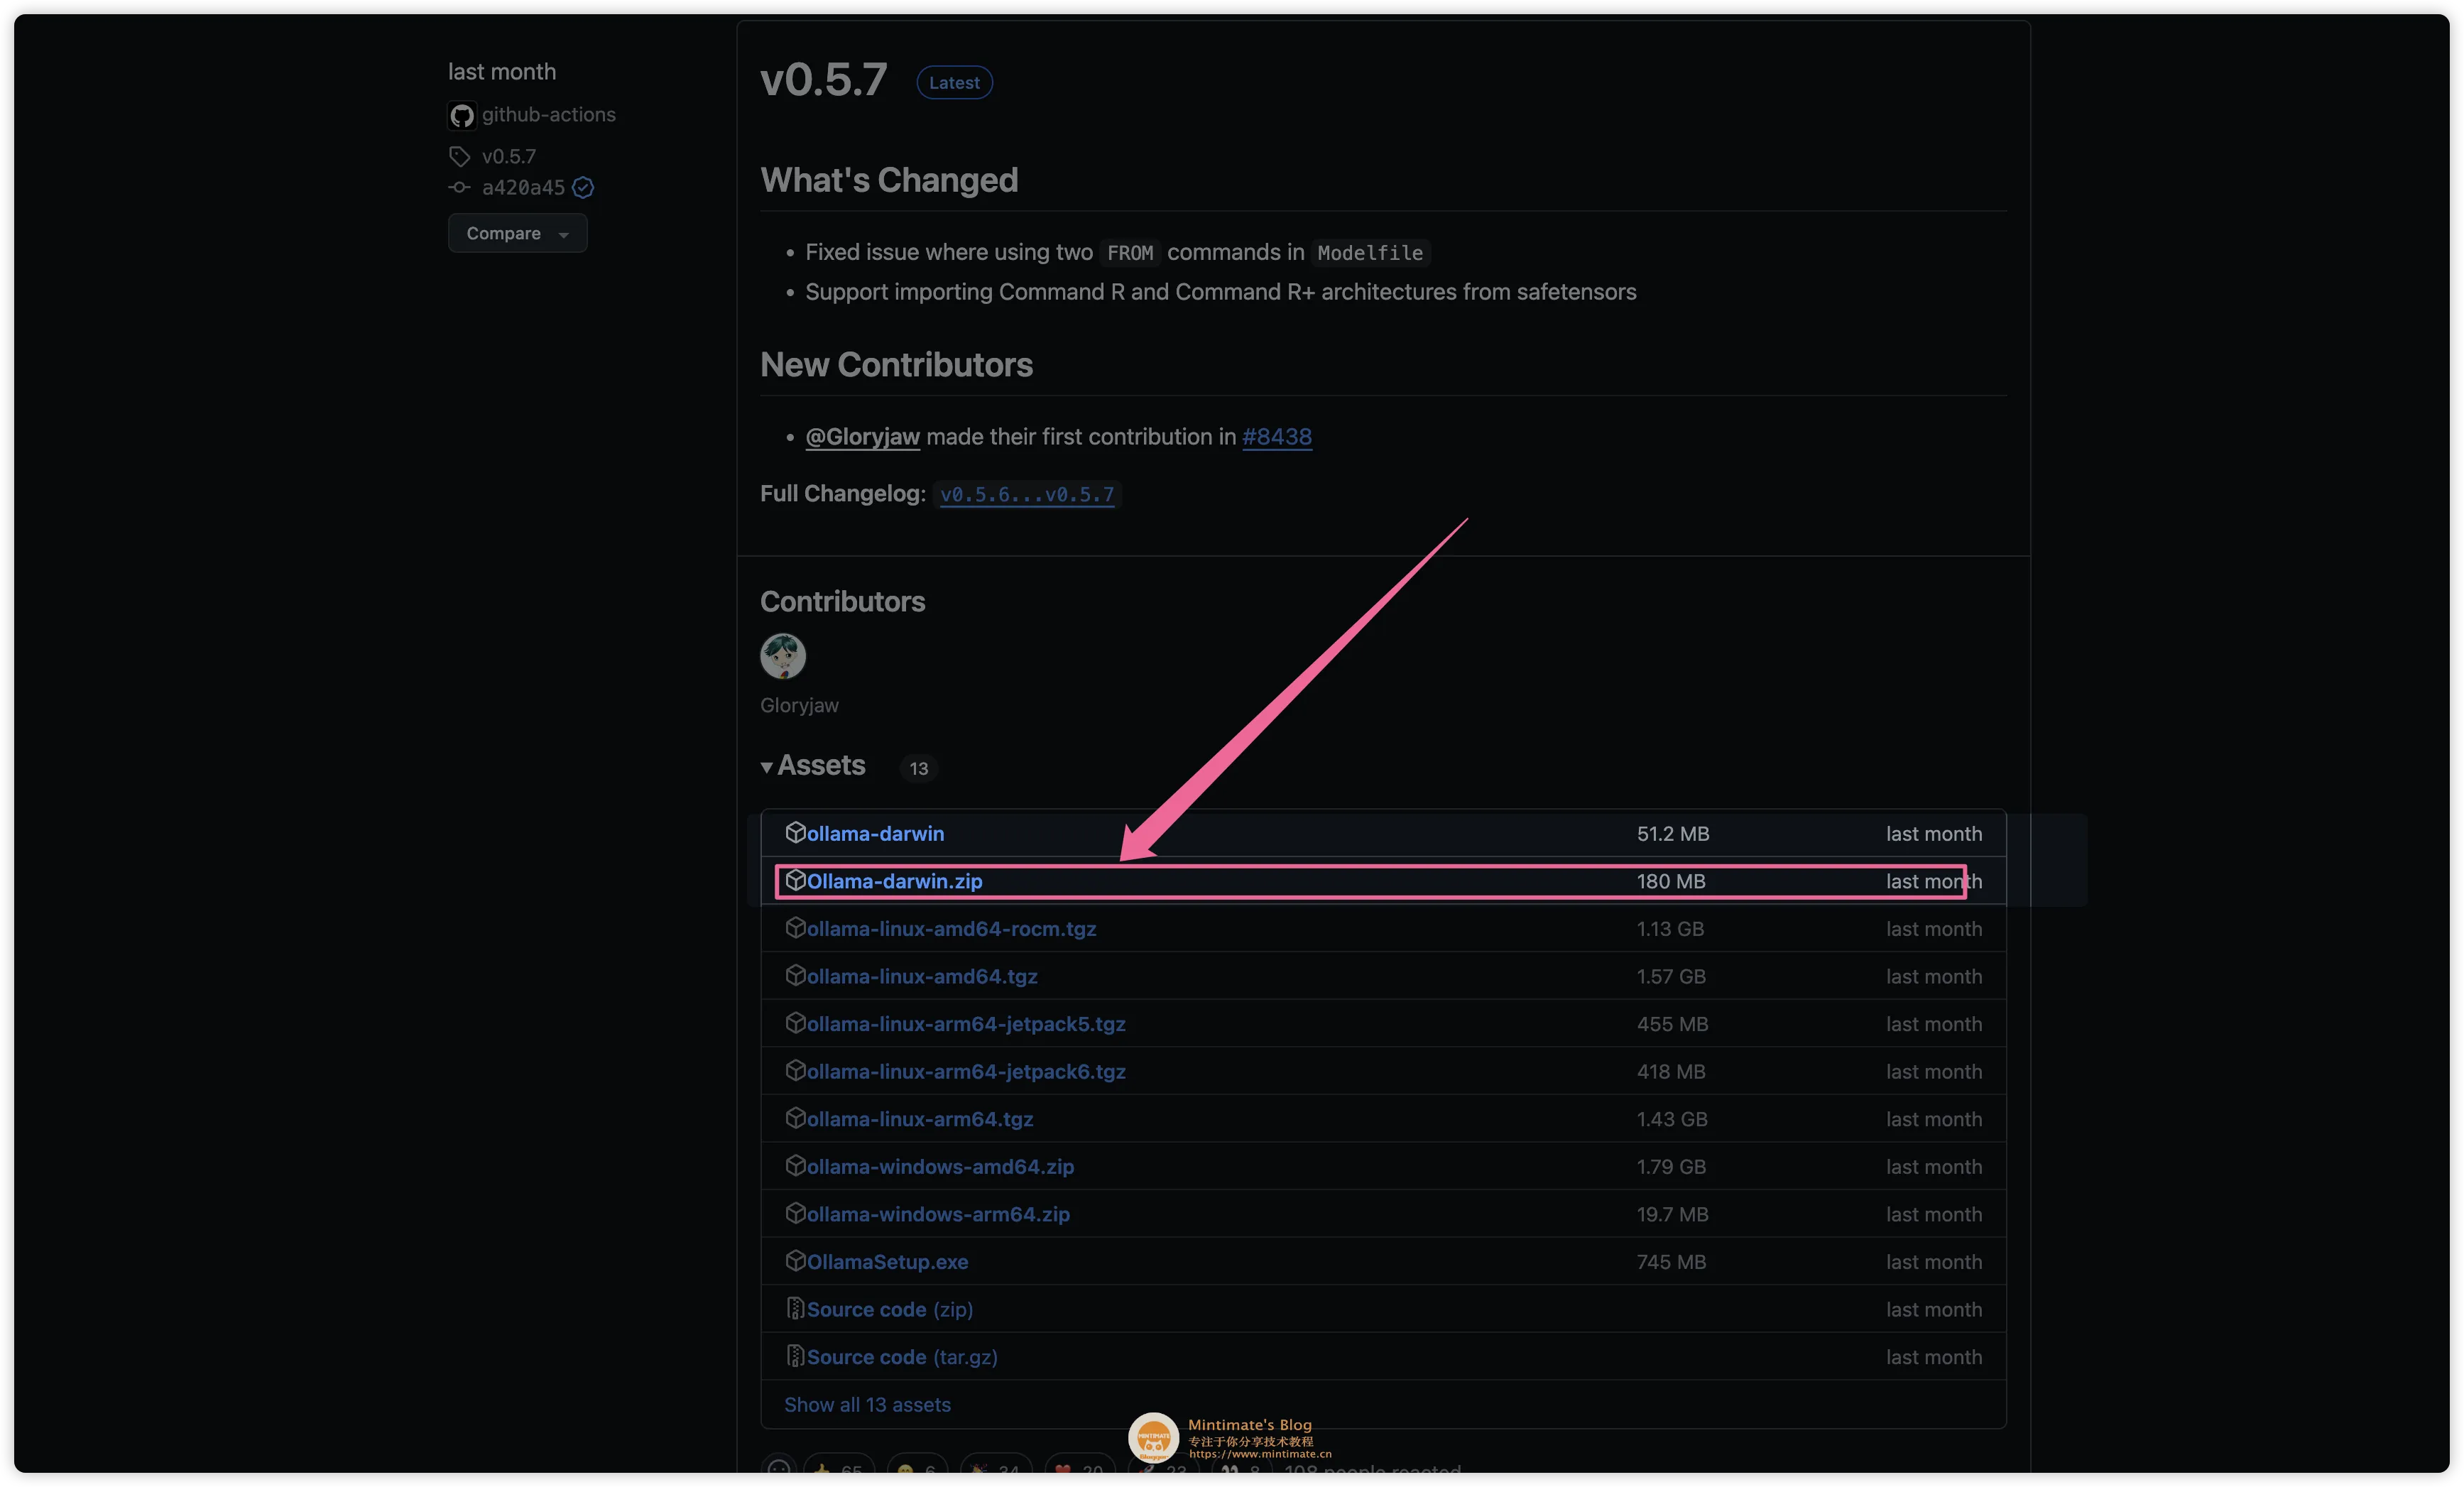The width and height of the screenshot is (2464, 1487).
Task: Open pull request #8438
Action: [1276, 437]
